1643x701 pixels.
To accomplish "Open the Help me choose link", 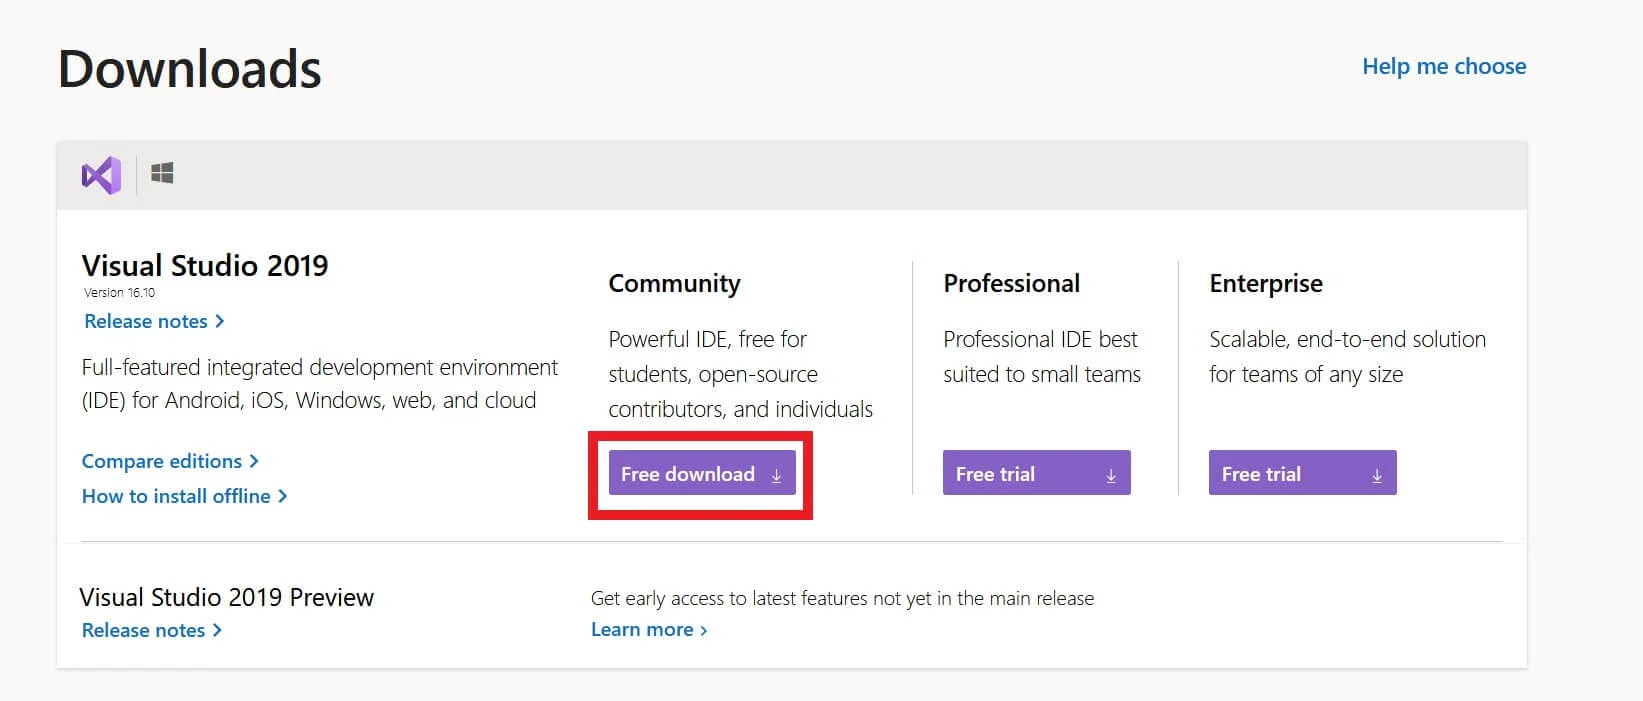I will coord(1443,66).
